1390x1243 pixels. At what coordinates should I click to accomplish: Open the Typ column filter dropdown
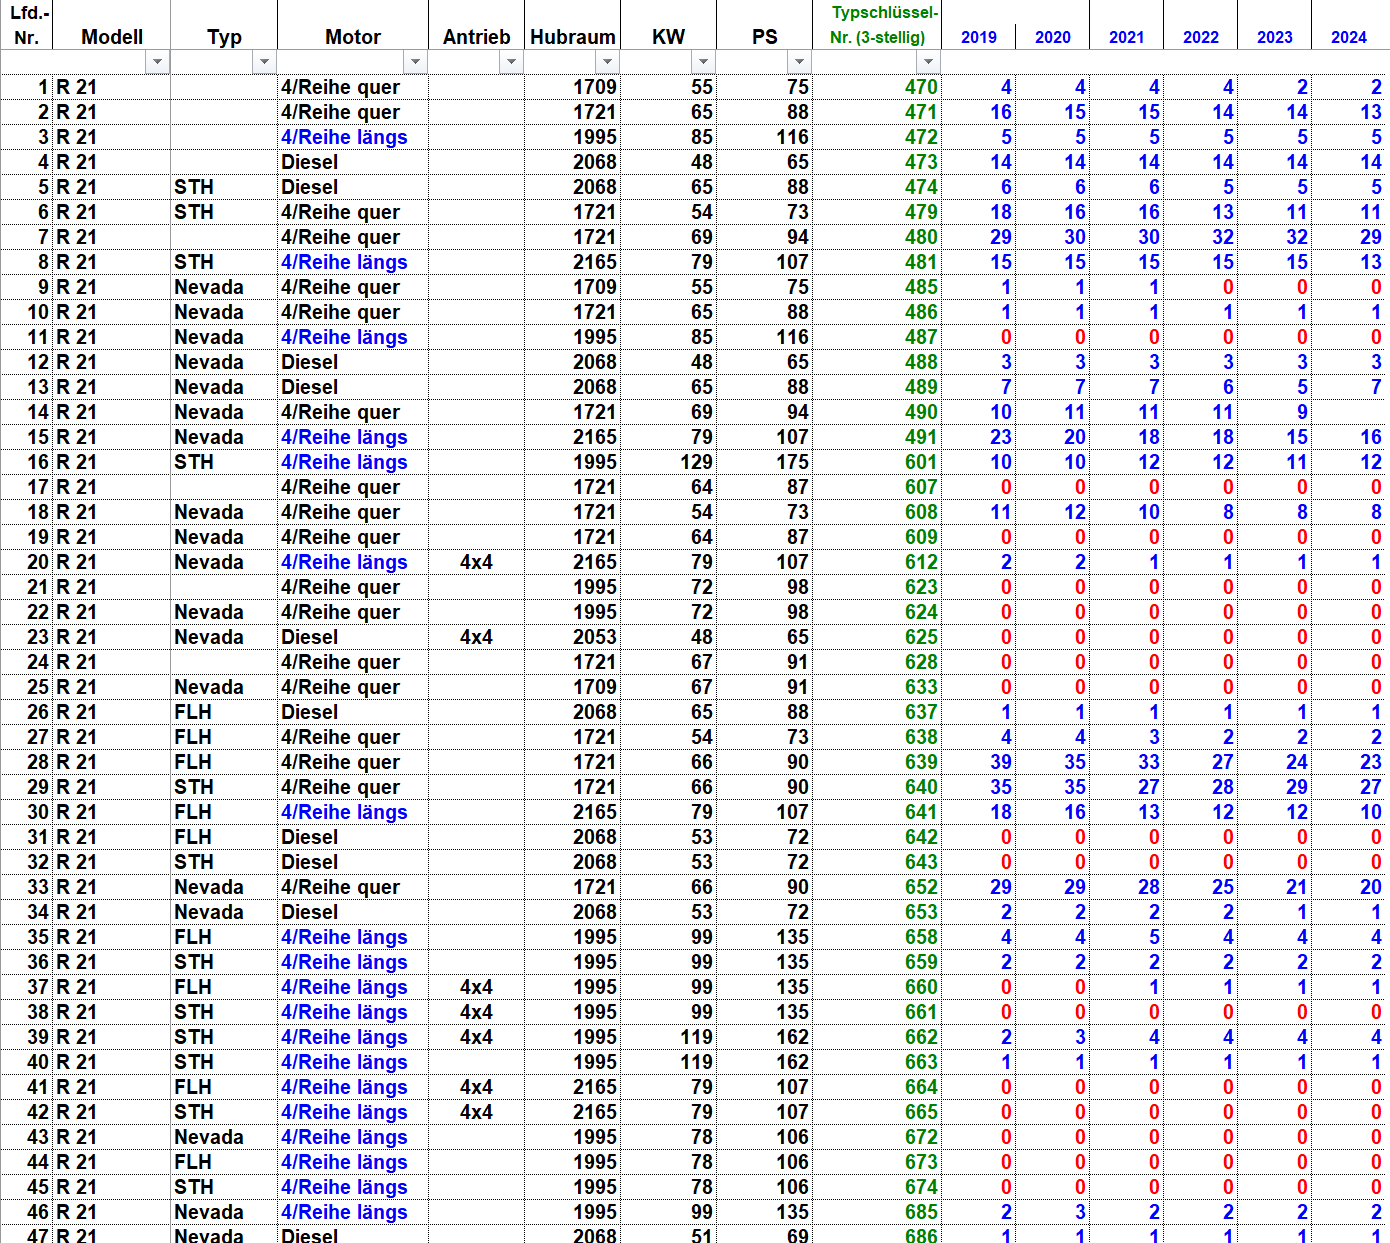(264, 62)
